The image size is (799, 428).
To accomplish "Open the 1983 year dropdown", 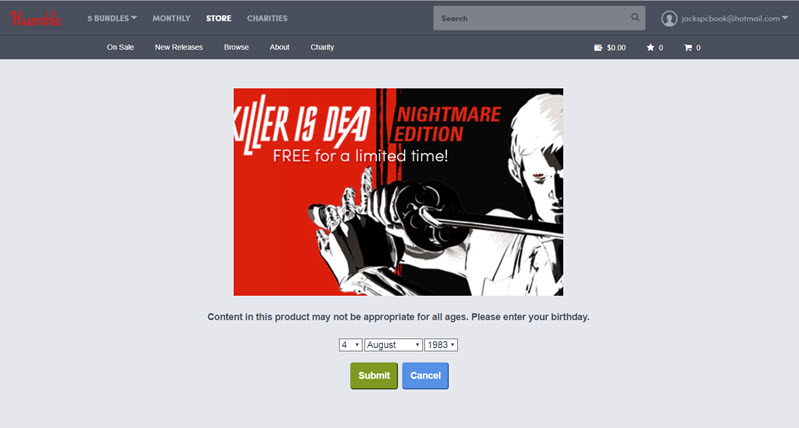I will [x=441, y=345].
